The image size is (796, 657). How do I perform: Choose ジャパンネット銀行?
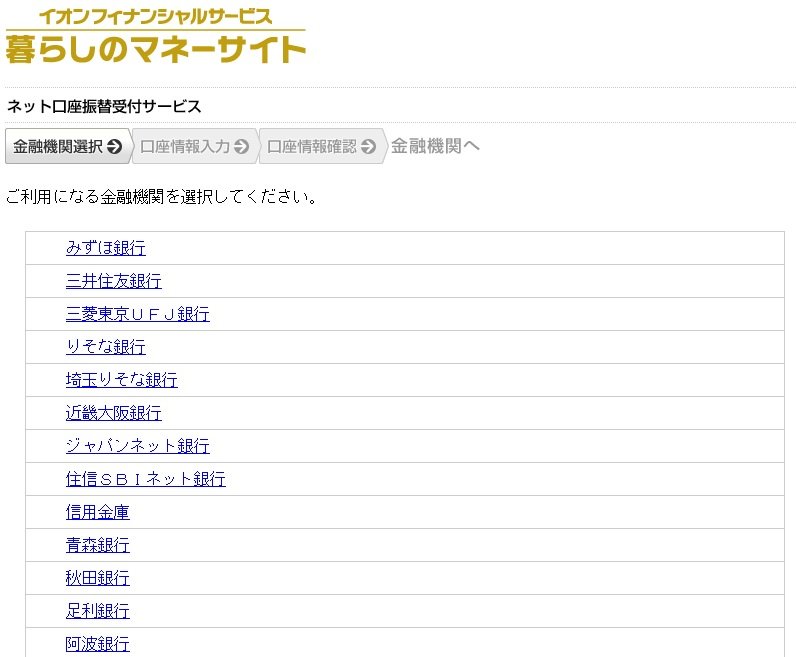(x=138, y=446)
